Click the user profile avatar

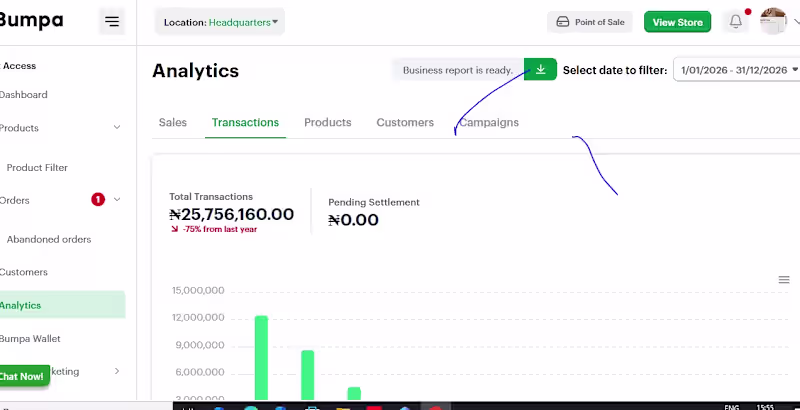773,21
